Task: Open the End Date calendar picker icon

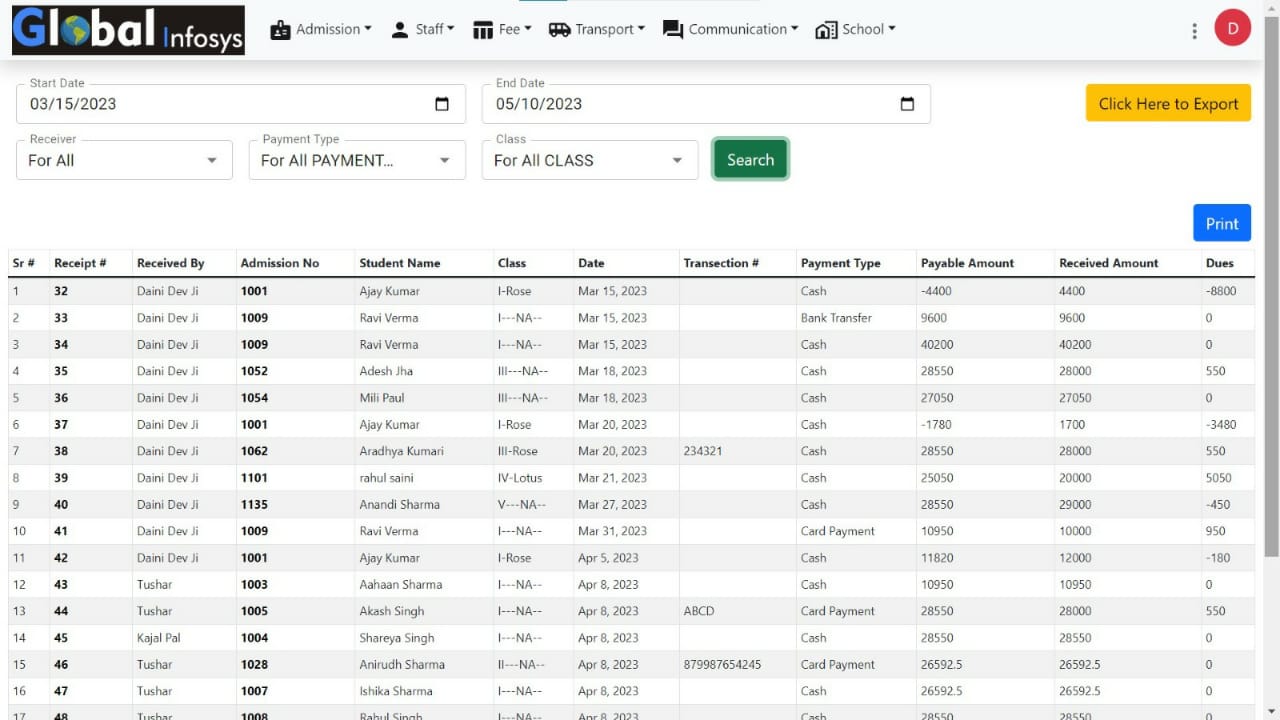Action: 907,104
